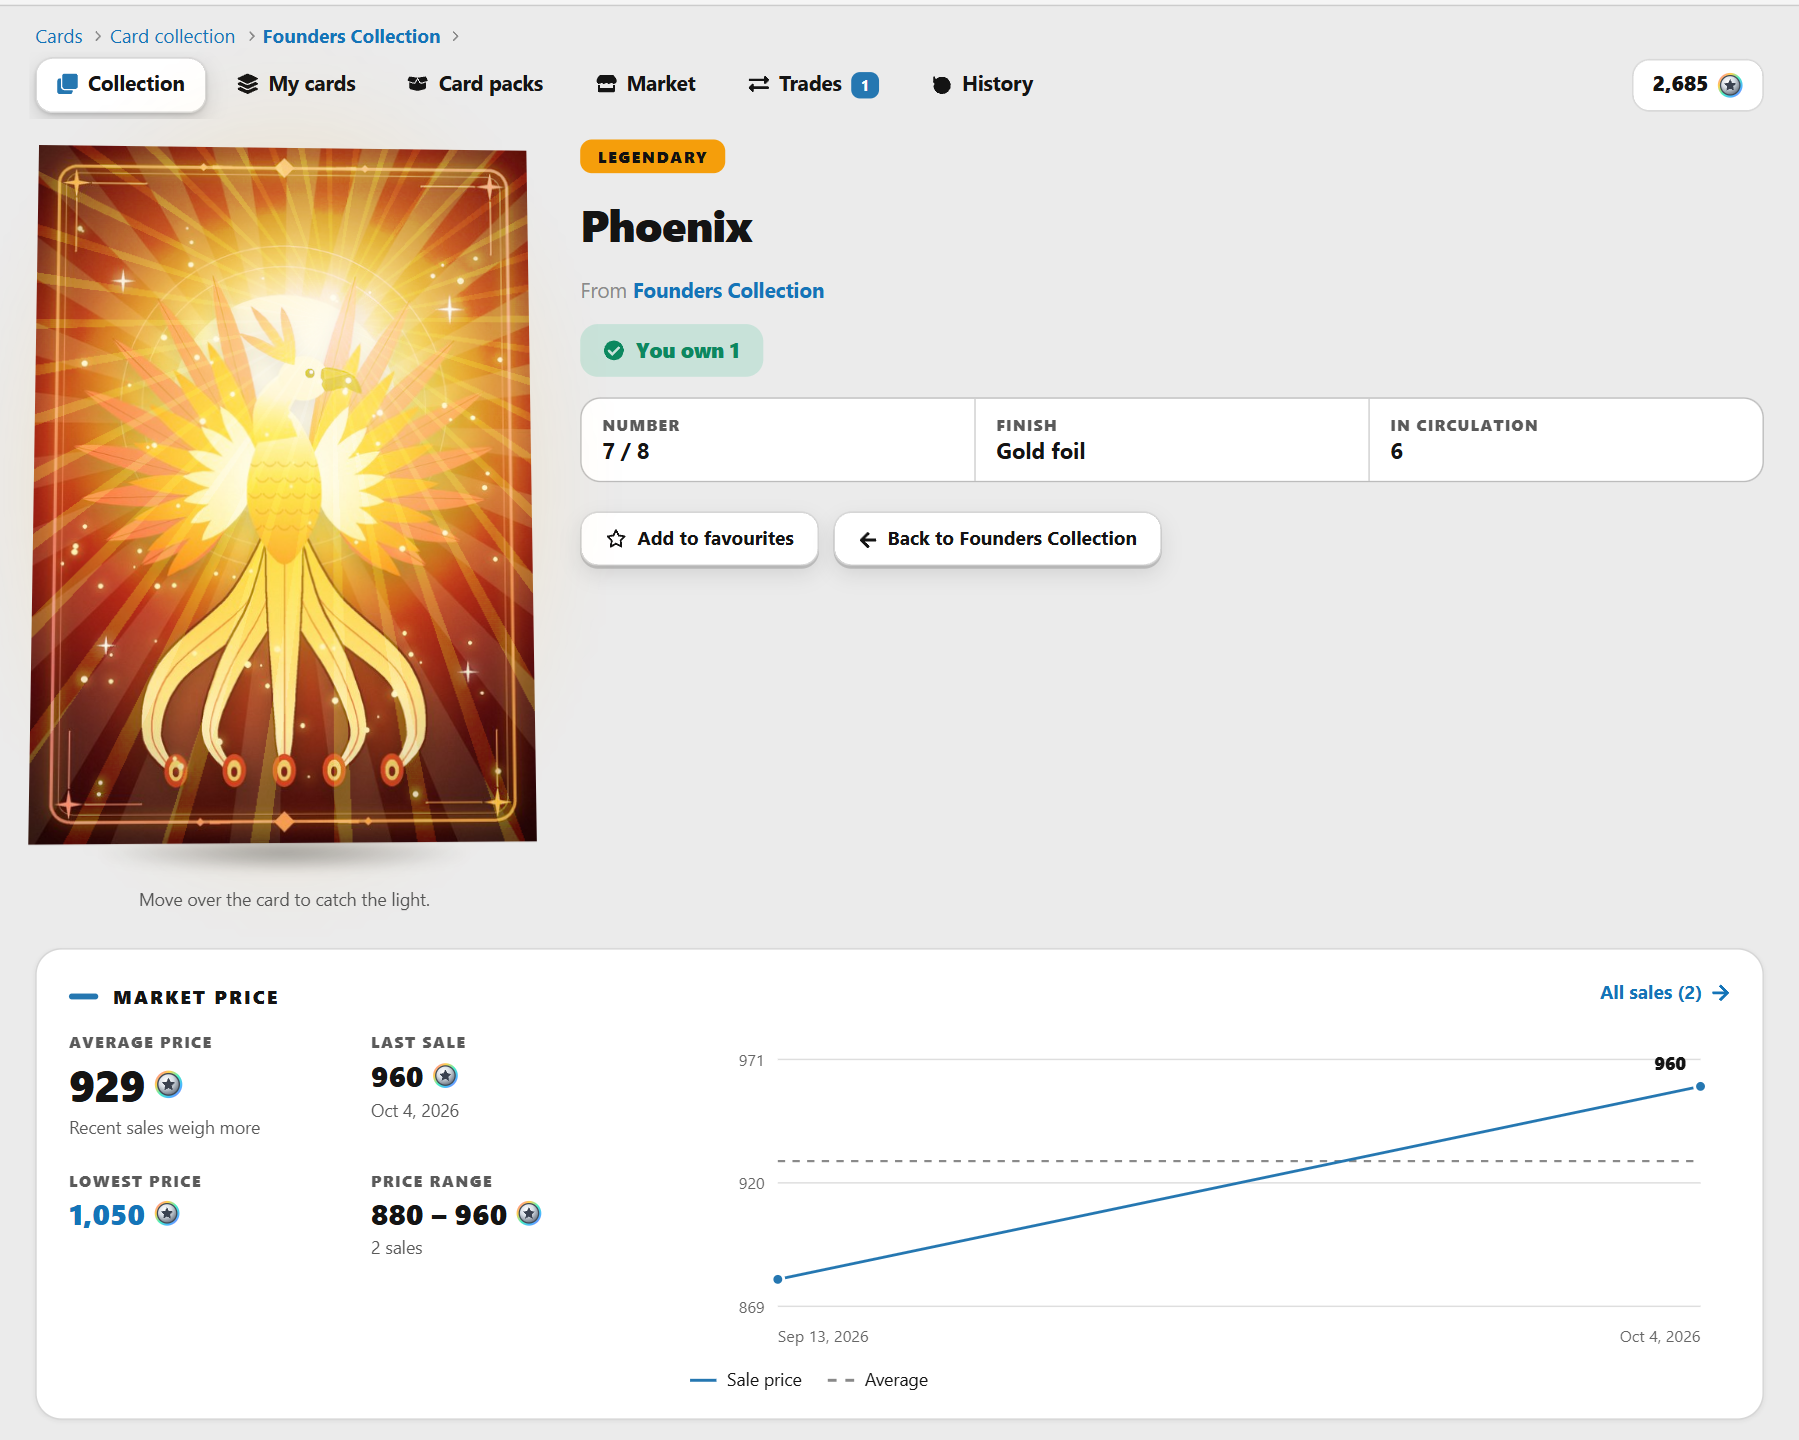The width and height of the screenshot is (1799, 1440).
Task: Click the Trades swap arrows icon
Action: click(x=759, y=84)
